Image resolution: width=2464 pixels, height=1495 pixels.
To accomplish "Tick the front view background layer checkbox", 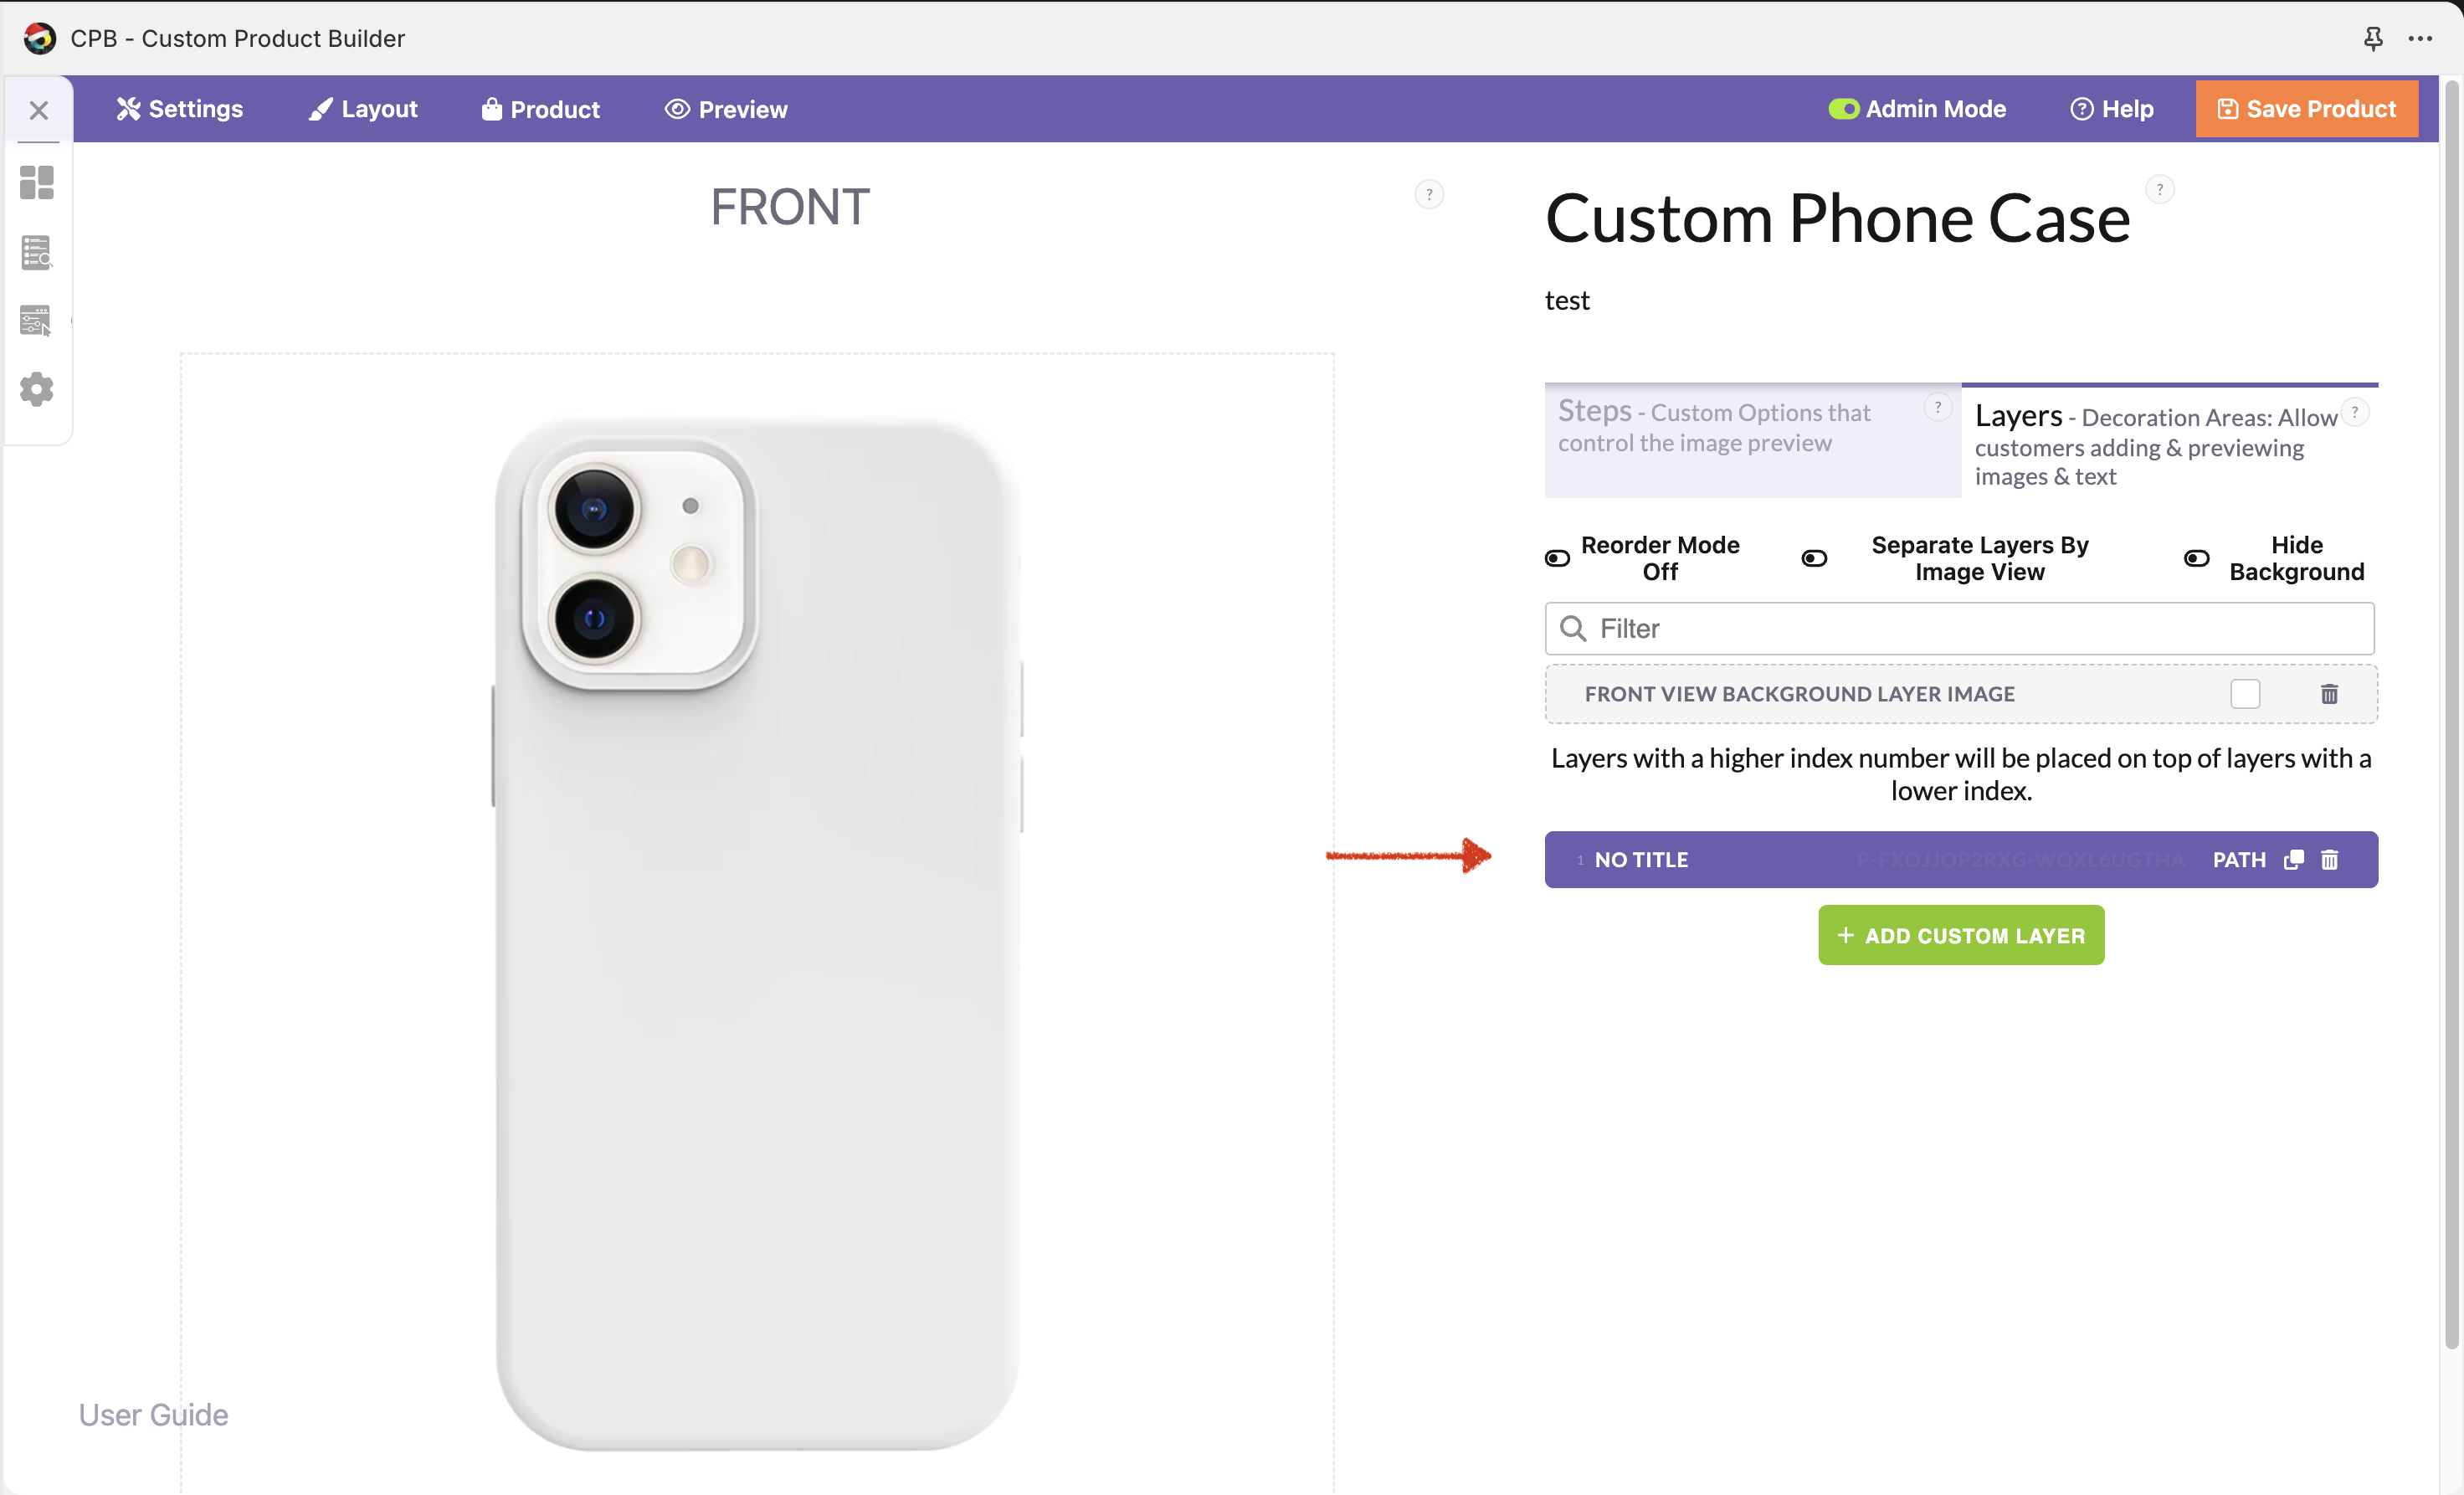I will [2245, 694].
